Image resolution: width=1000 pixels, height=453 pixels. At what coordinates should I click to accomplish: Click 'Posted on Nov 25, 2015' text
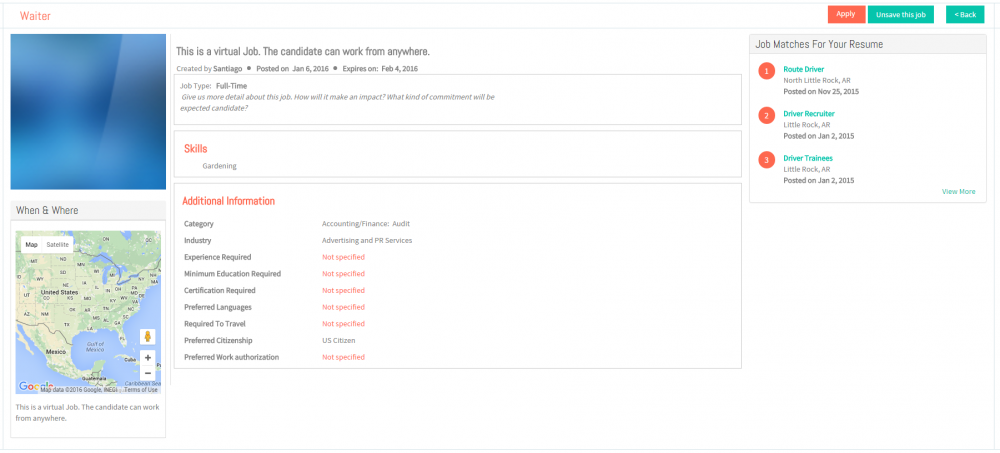[x=821, y=91]
